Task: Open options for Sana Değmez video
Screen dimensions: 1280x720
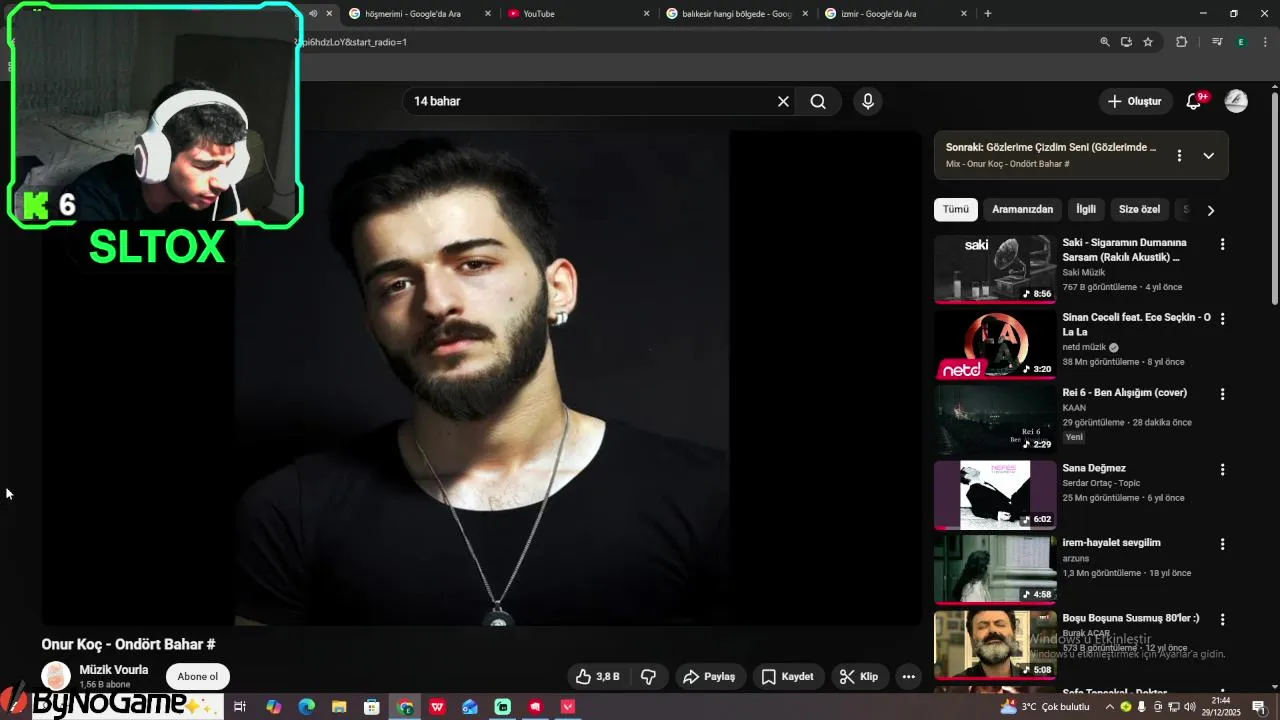Action: click(x=1222, y=469)
